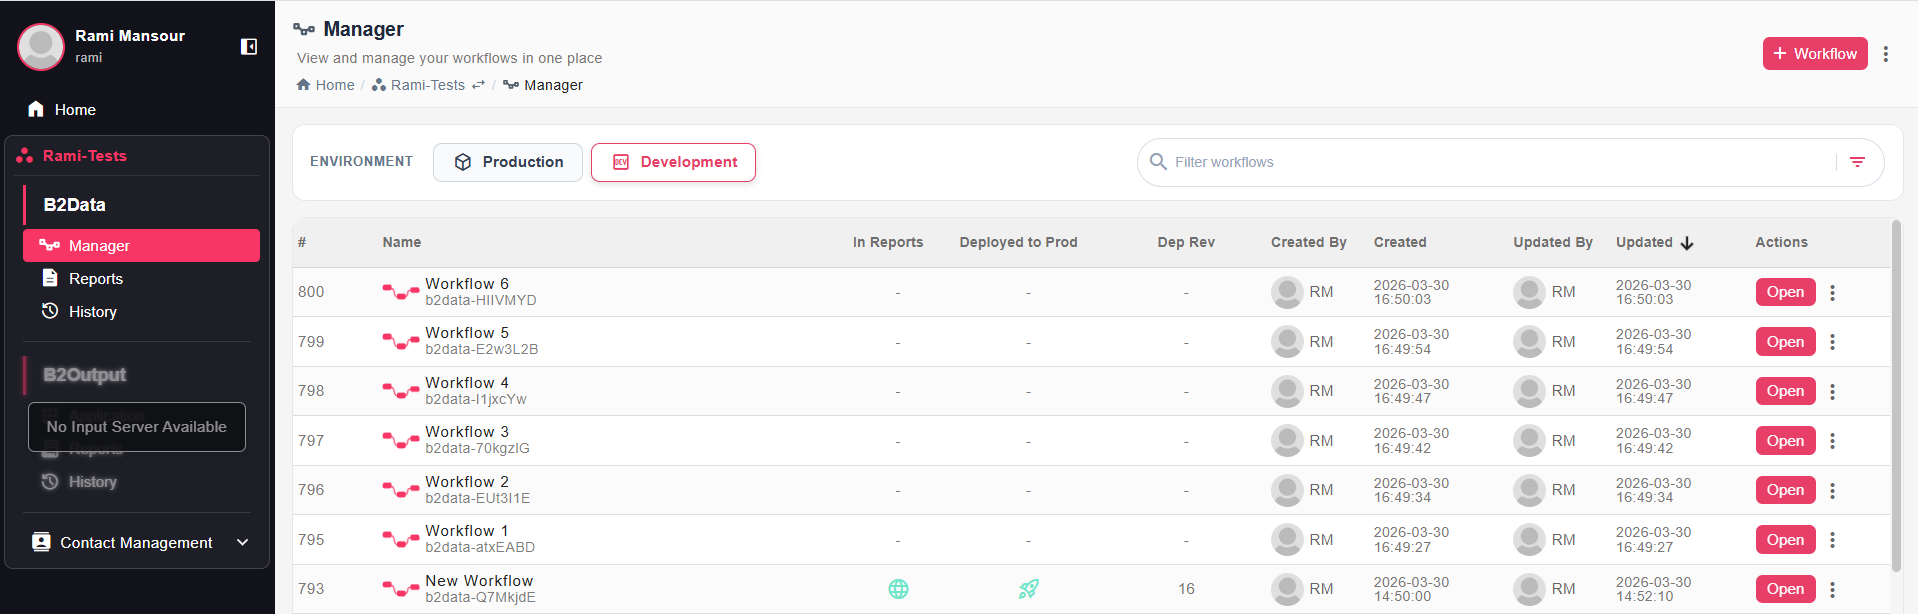Click the workflow icon beside Workflow 3
1918x614 pixels.
(400, 441)
